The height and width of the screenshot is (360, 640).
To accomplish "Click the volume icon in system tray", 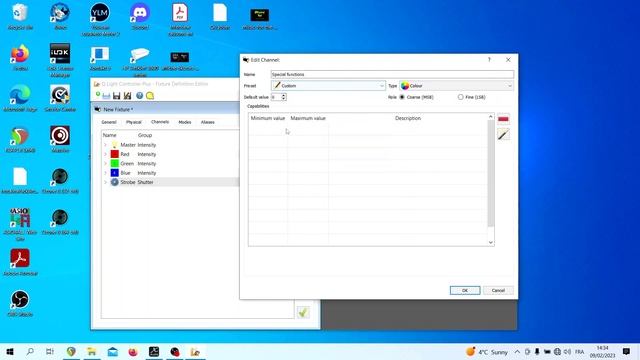I will tap(567, 351).
